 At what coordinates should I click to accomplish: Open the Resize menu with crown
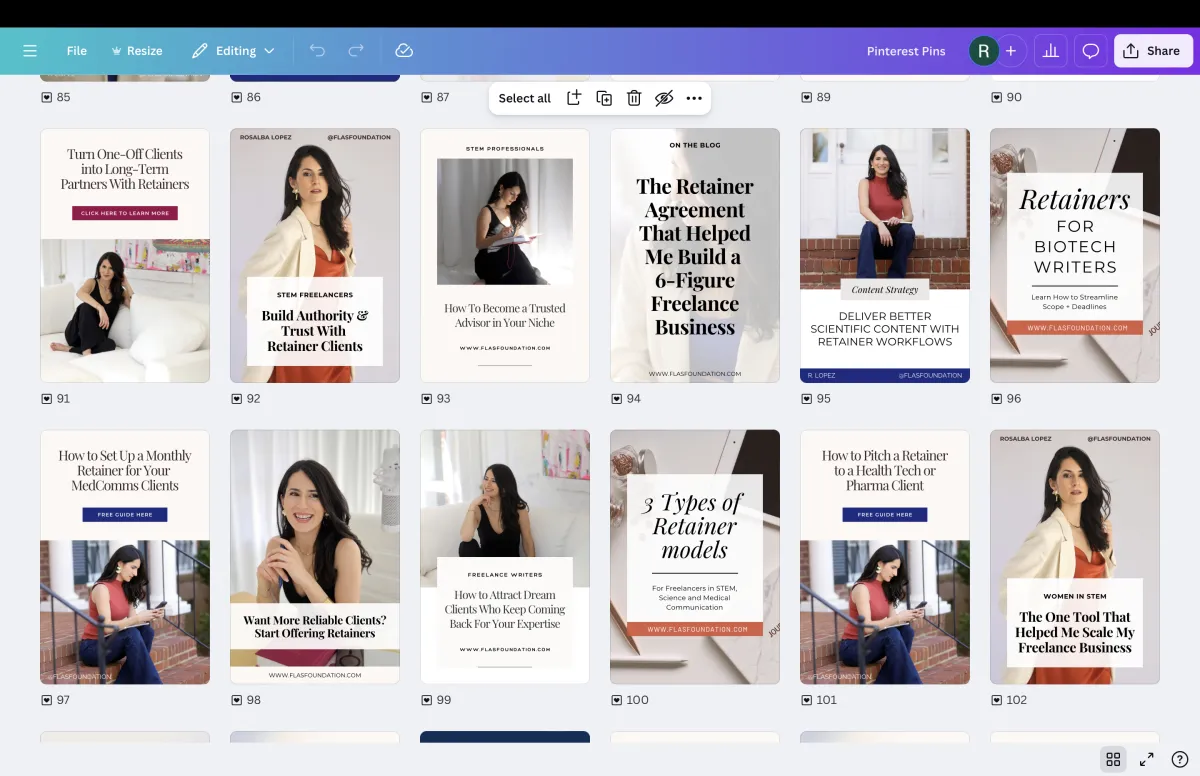pos(137,51)
